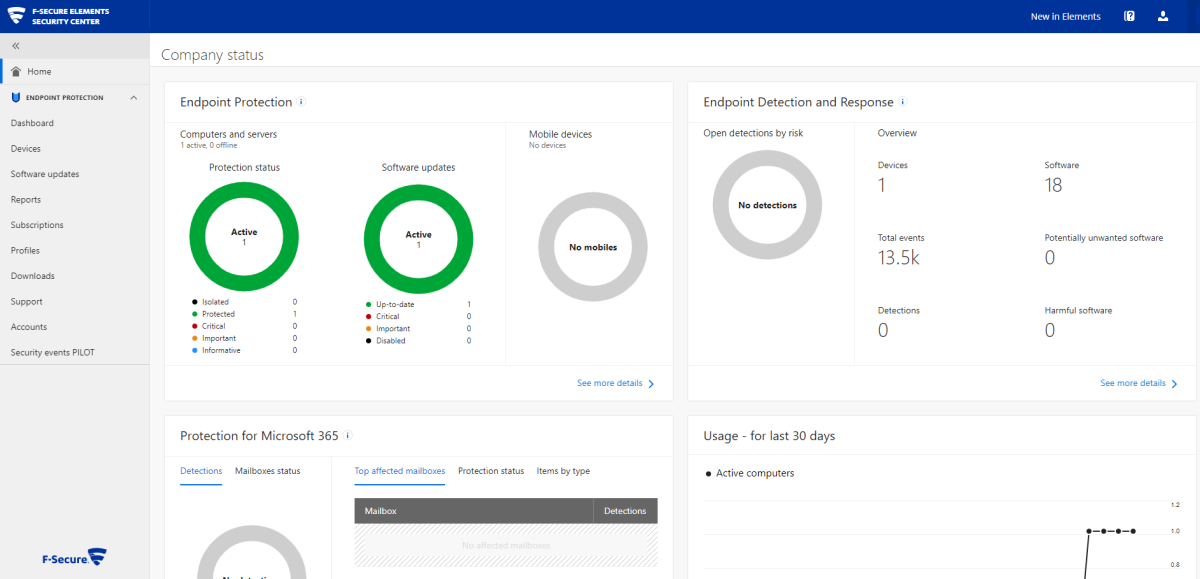Click the last data point on usage chart
Screen dimensions: 1200x579
[1133, 531]
